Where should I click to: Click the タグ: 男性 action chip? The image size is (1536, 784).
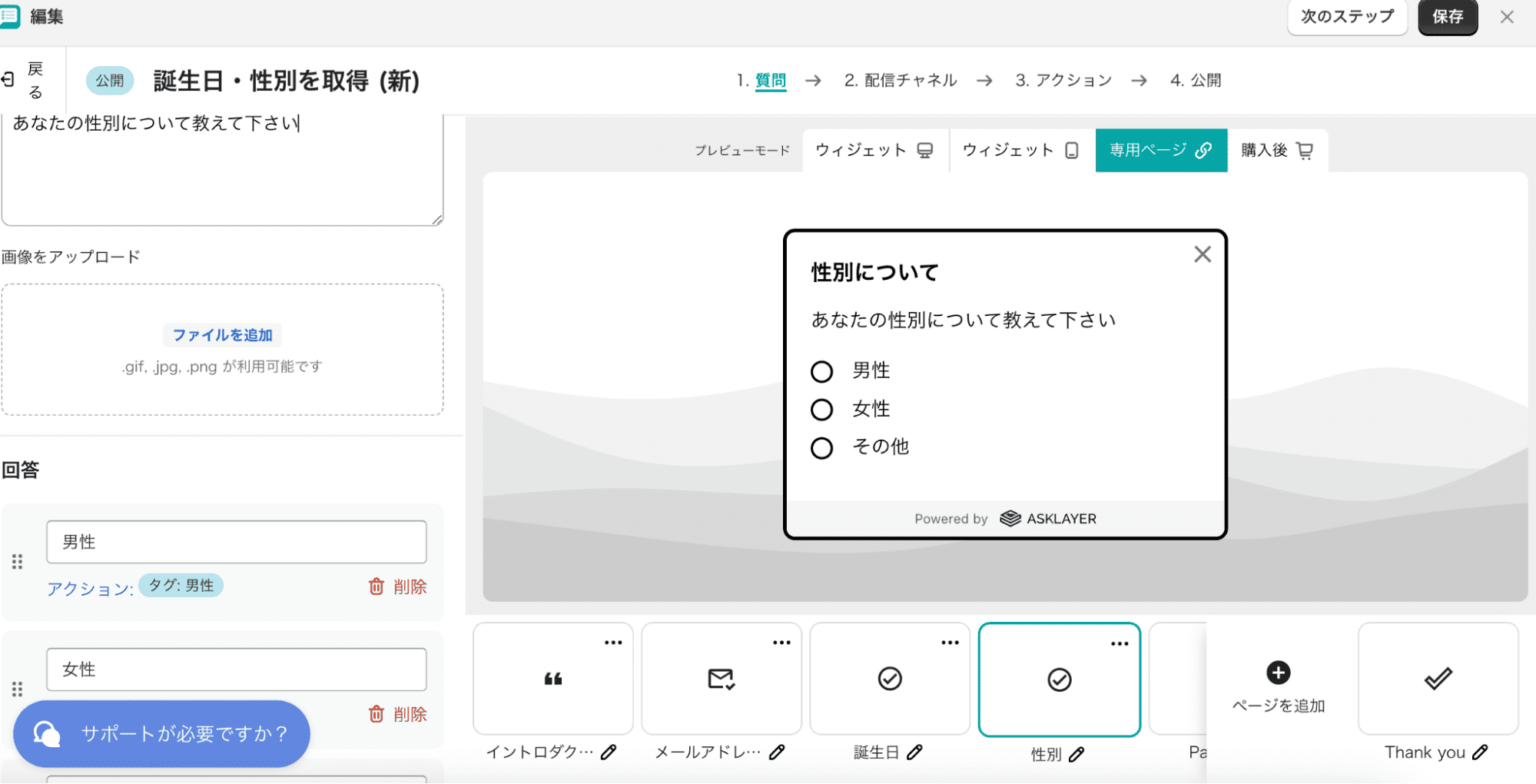coord(180,587)
